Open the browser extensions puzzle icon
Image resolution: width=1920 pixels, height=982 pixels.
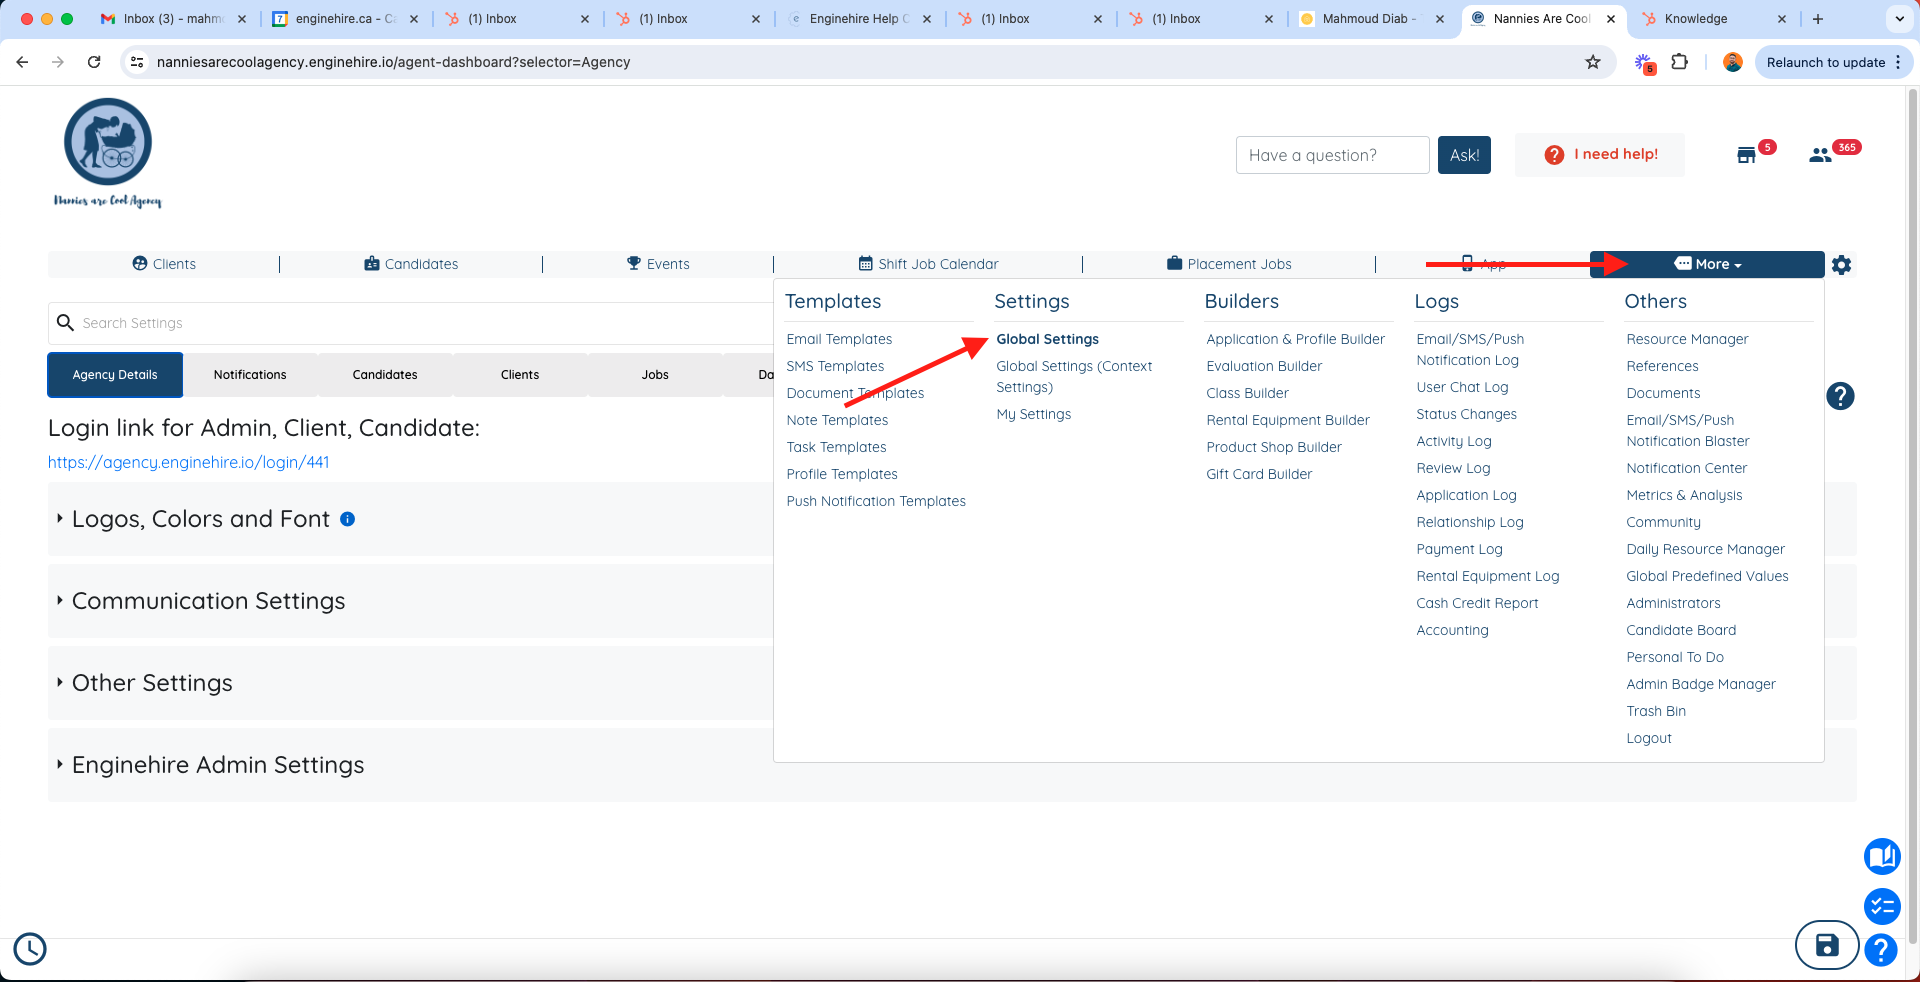pyautogui.click(x=1680, y=62)
